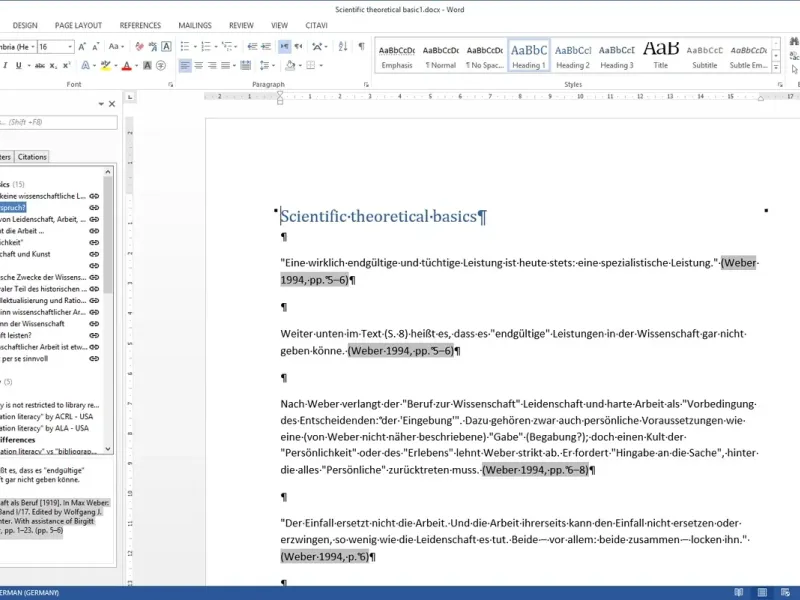
Task: Switch to Print Layout view in status bar
Action: [762, 592]
